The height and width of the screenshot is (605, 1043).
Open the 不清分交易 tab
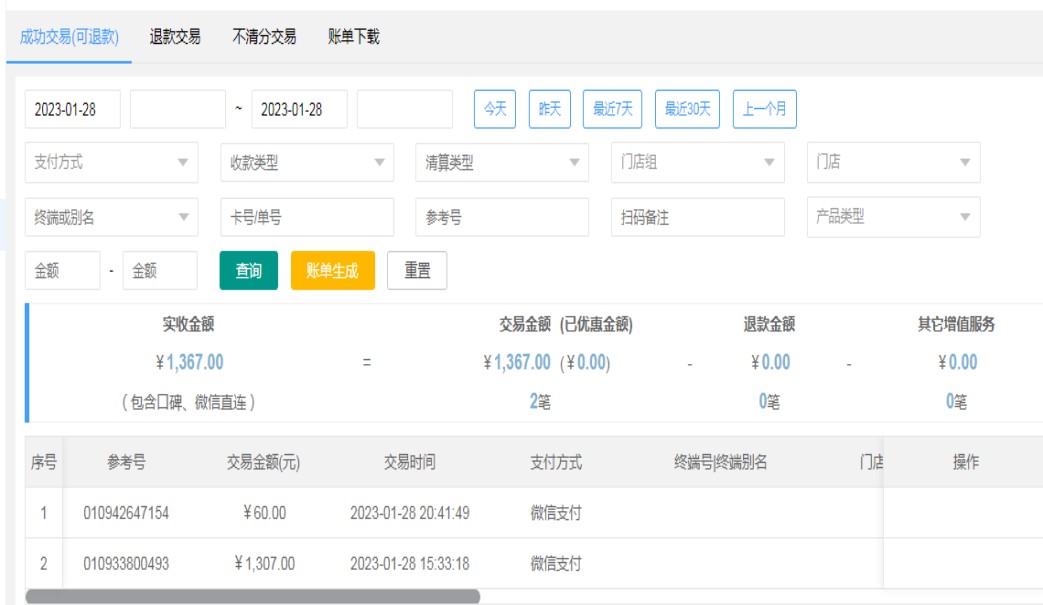264,37
